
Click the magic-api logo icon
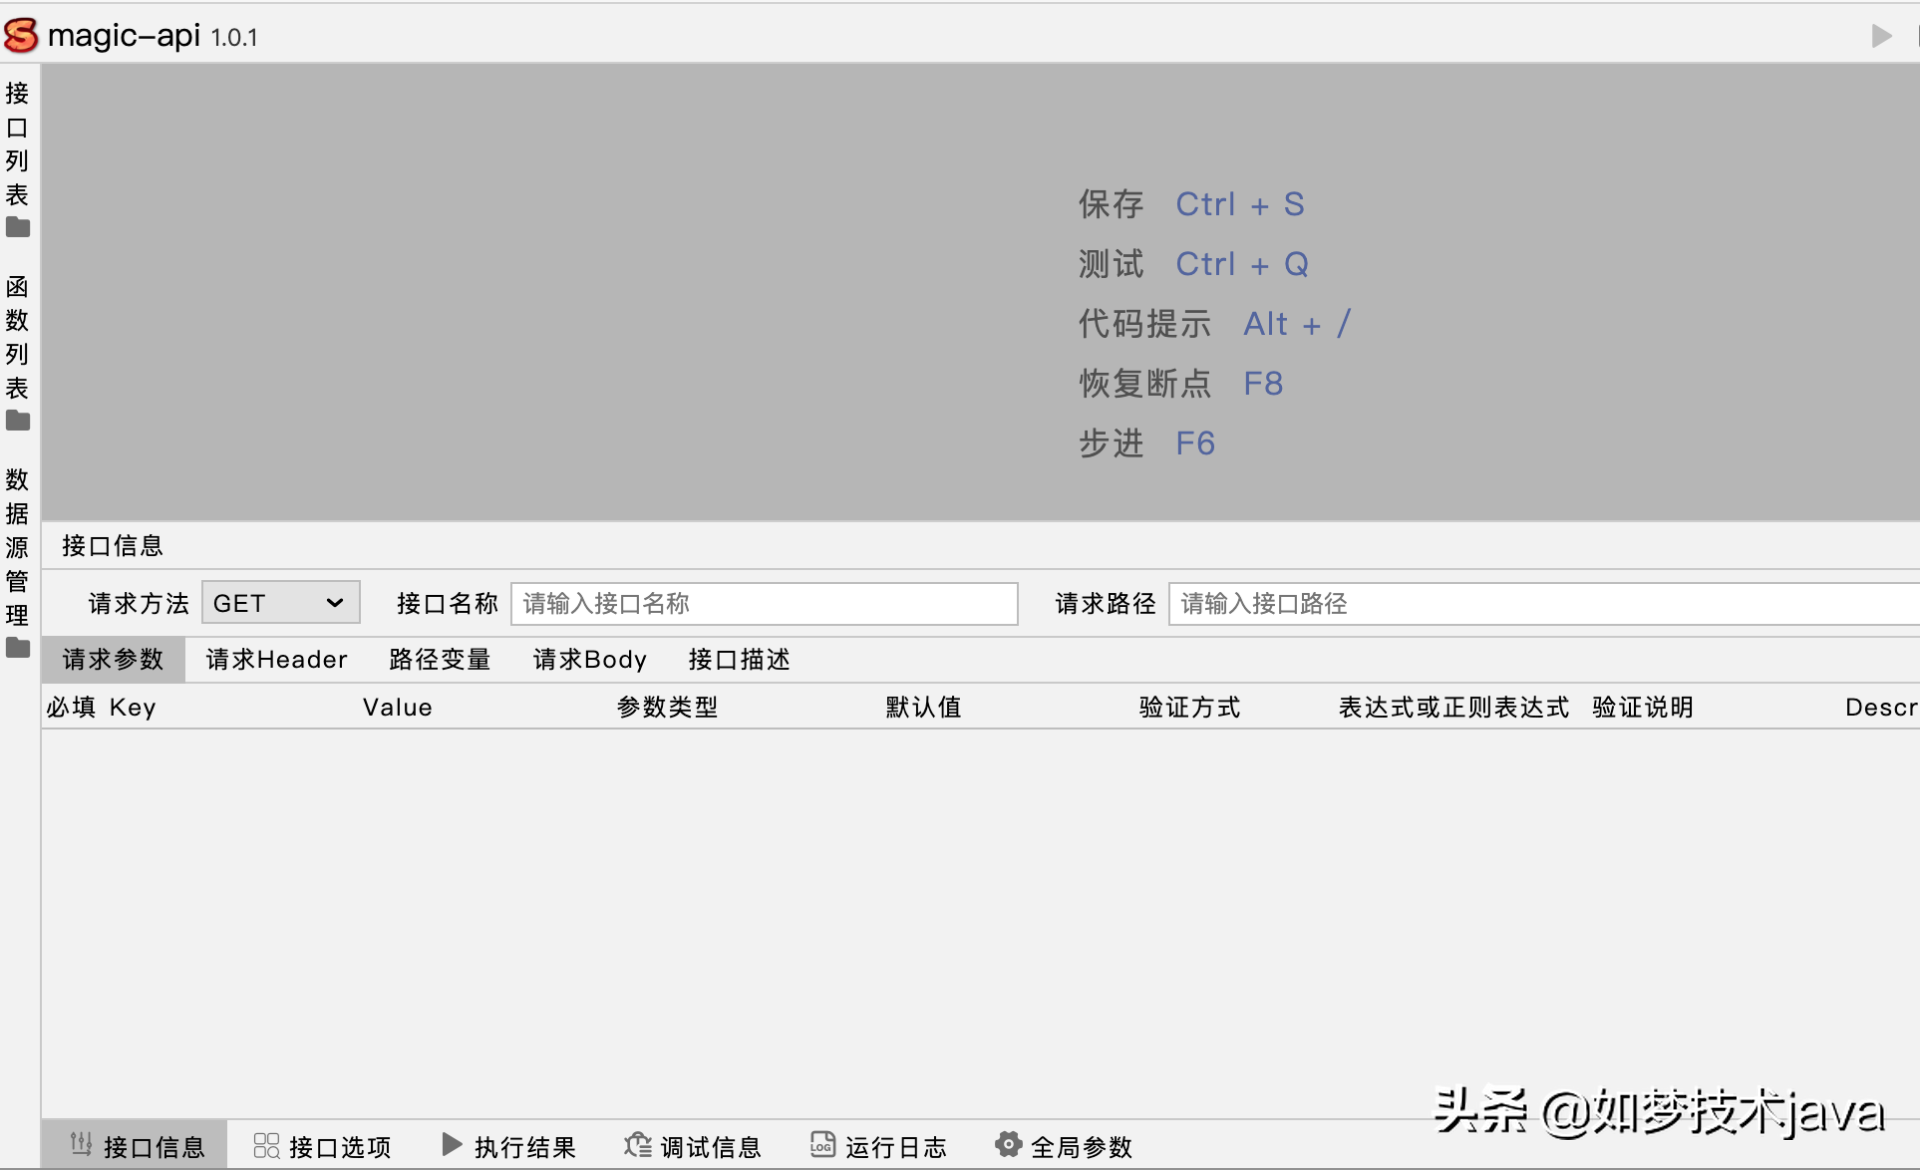(21, 36)
